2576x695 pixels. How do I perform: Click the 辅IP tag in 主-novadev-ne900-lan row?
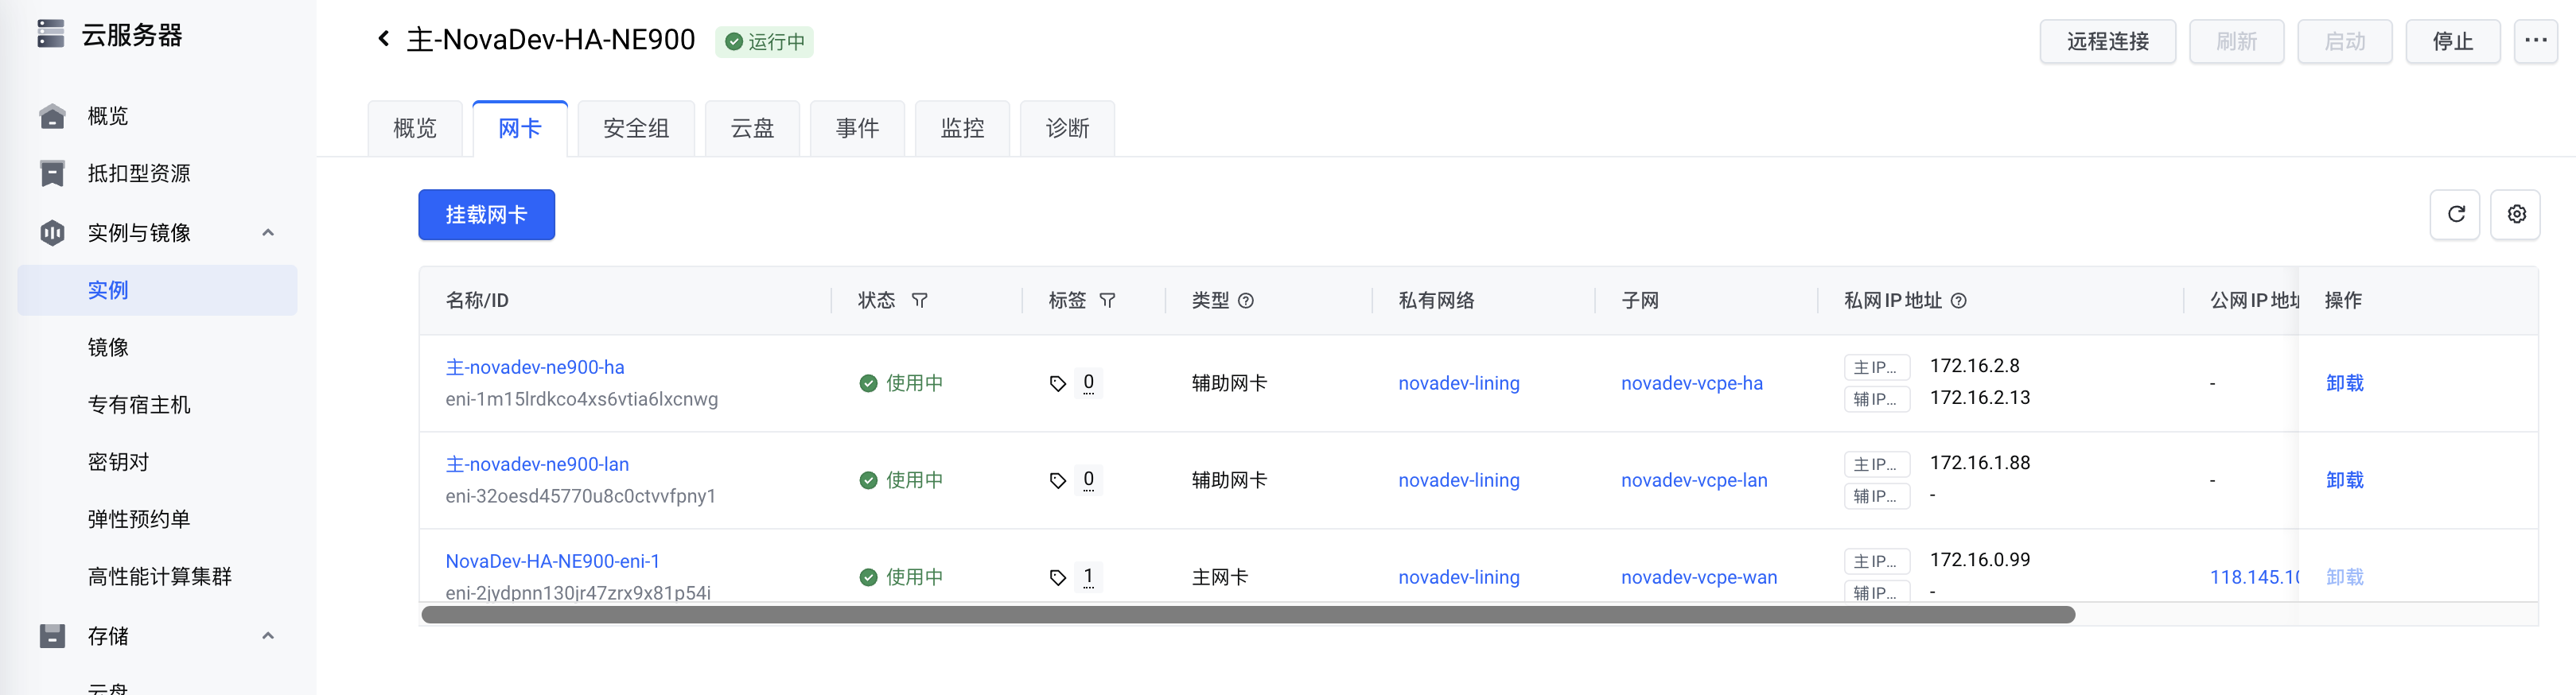pyautogui.click(x=1876, y=496)
